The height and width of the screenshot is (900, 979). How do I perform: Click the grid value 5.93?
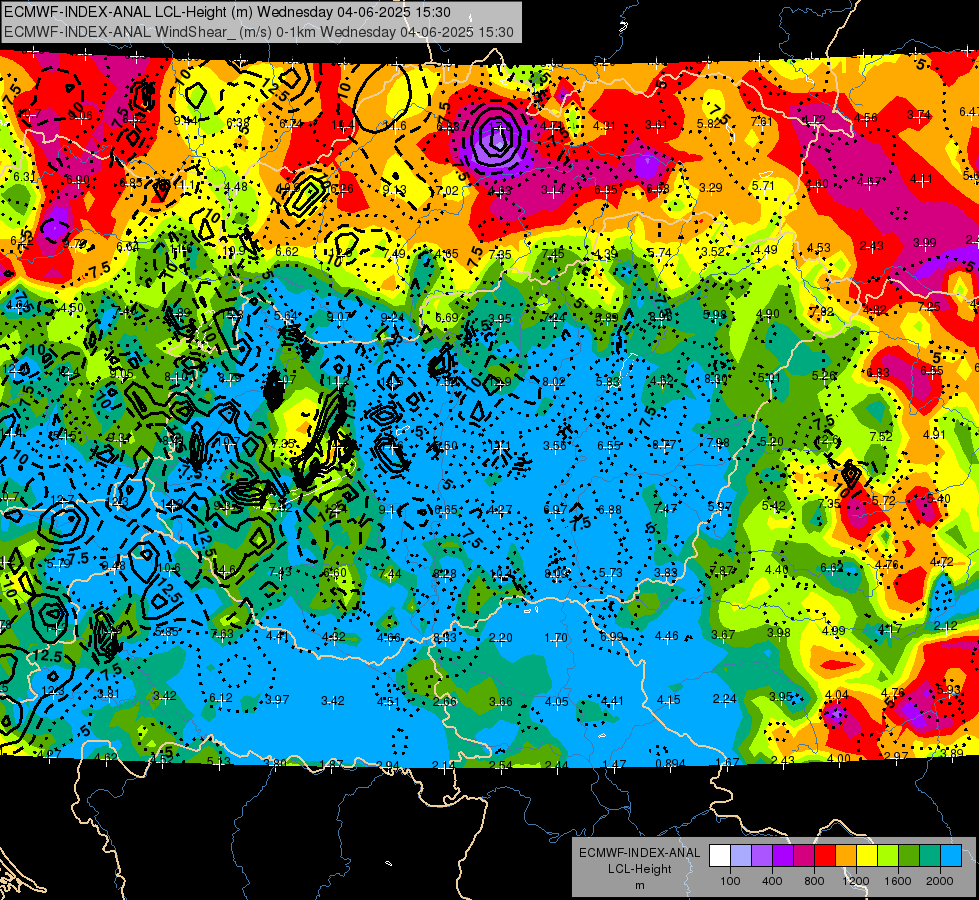click(948, 690)
